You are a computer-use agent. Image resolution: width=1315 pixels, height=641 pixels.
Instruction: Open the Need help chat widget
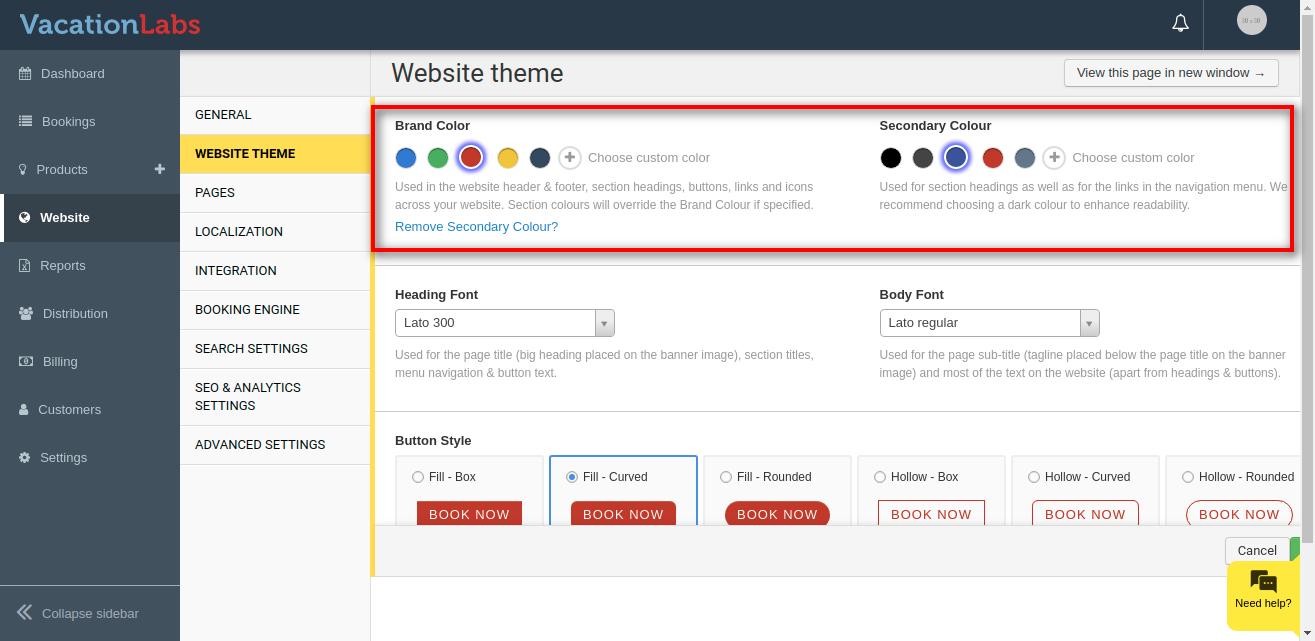point(1262,591)
